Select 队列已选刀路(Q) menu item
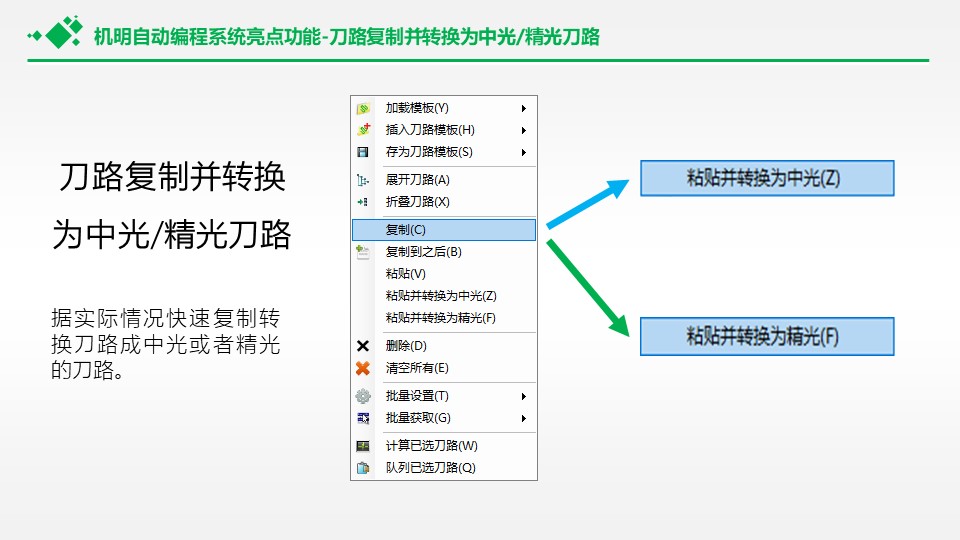Image resolution: width=960 pixels, height=540 pixels. (x=444, y=468)
